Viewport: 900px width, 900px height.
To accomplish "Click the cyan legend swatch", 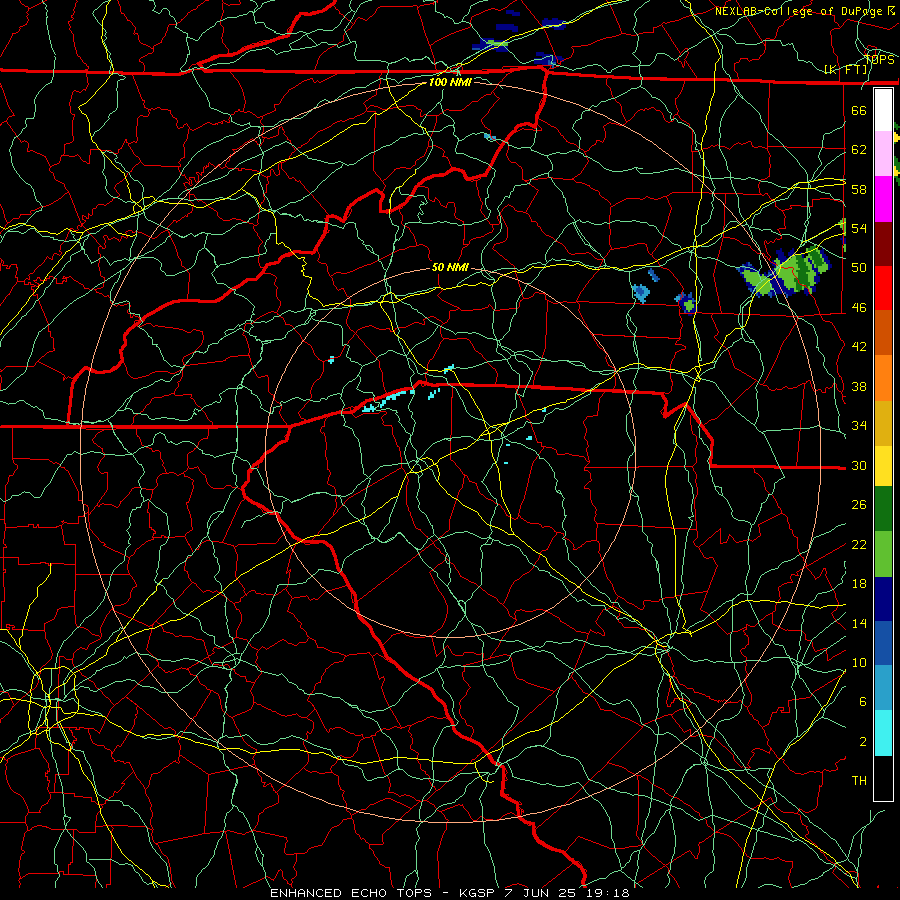I will point(883,733).
